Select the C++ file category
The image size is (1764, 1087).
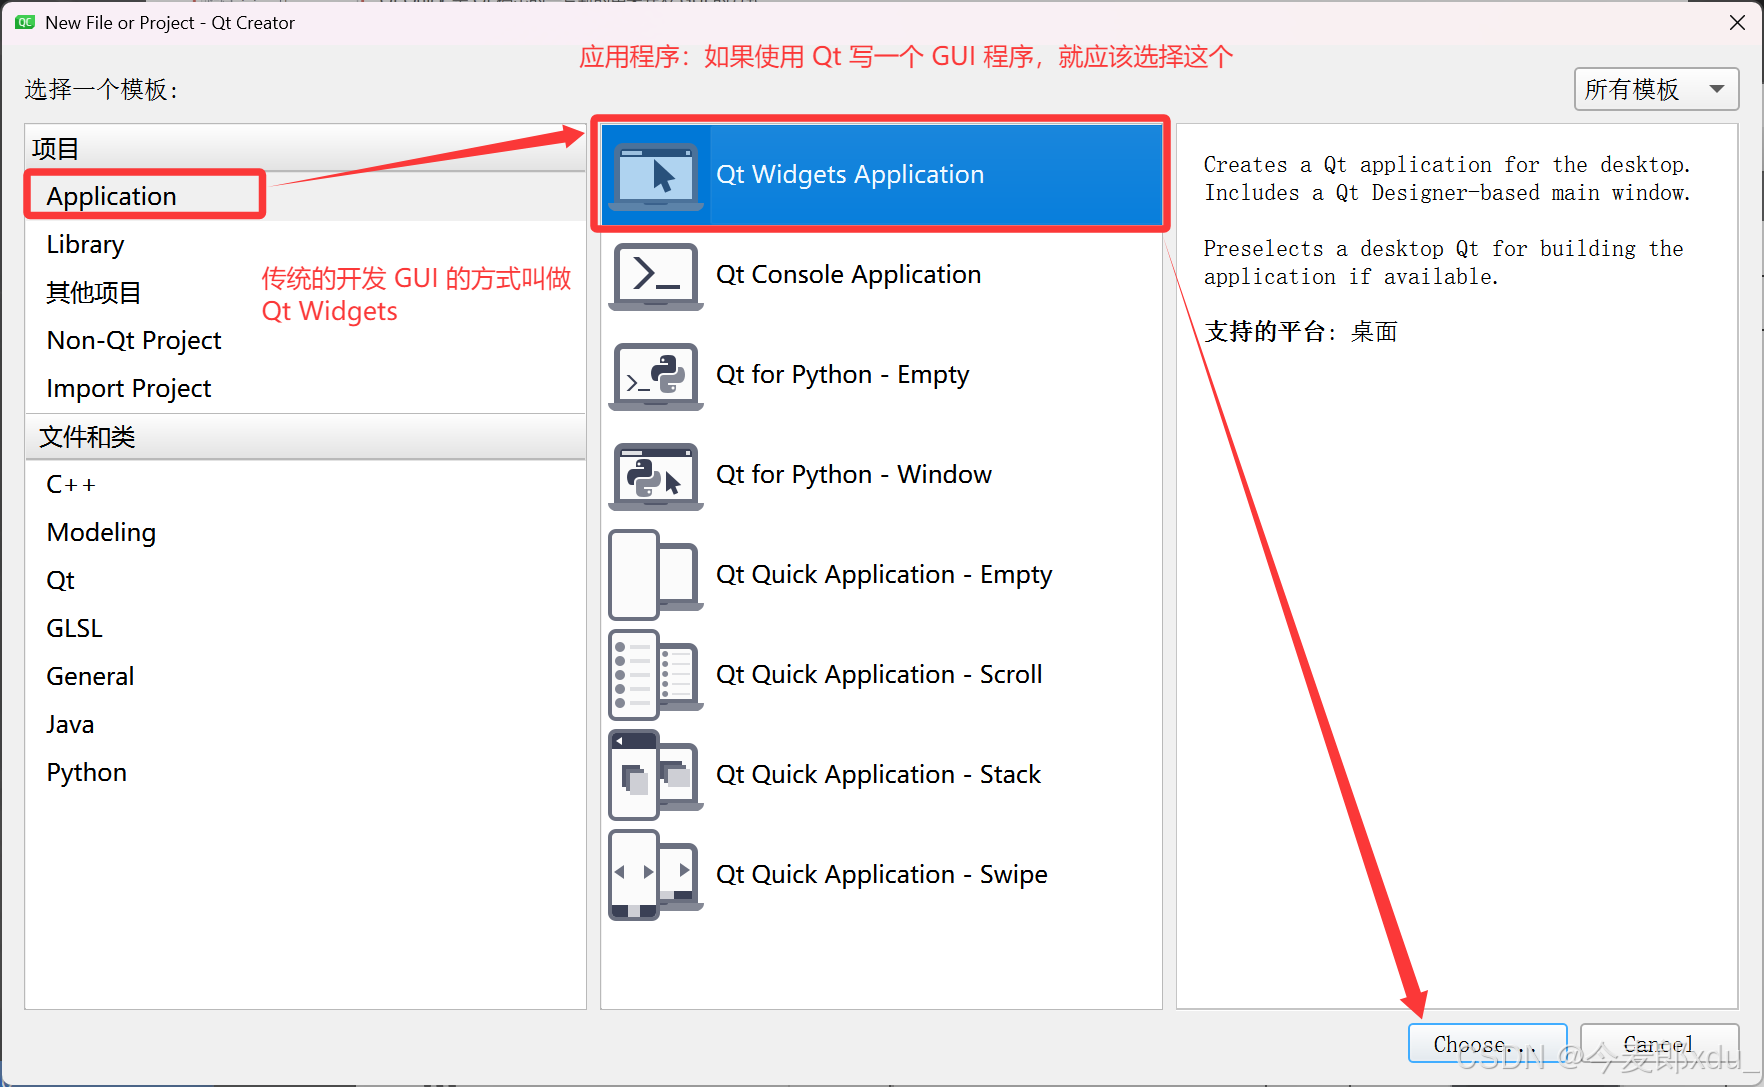point(305,484)
